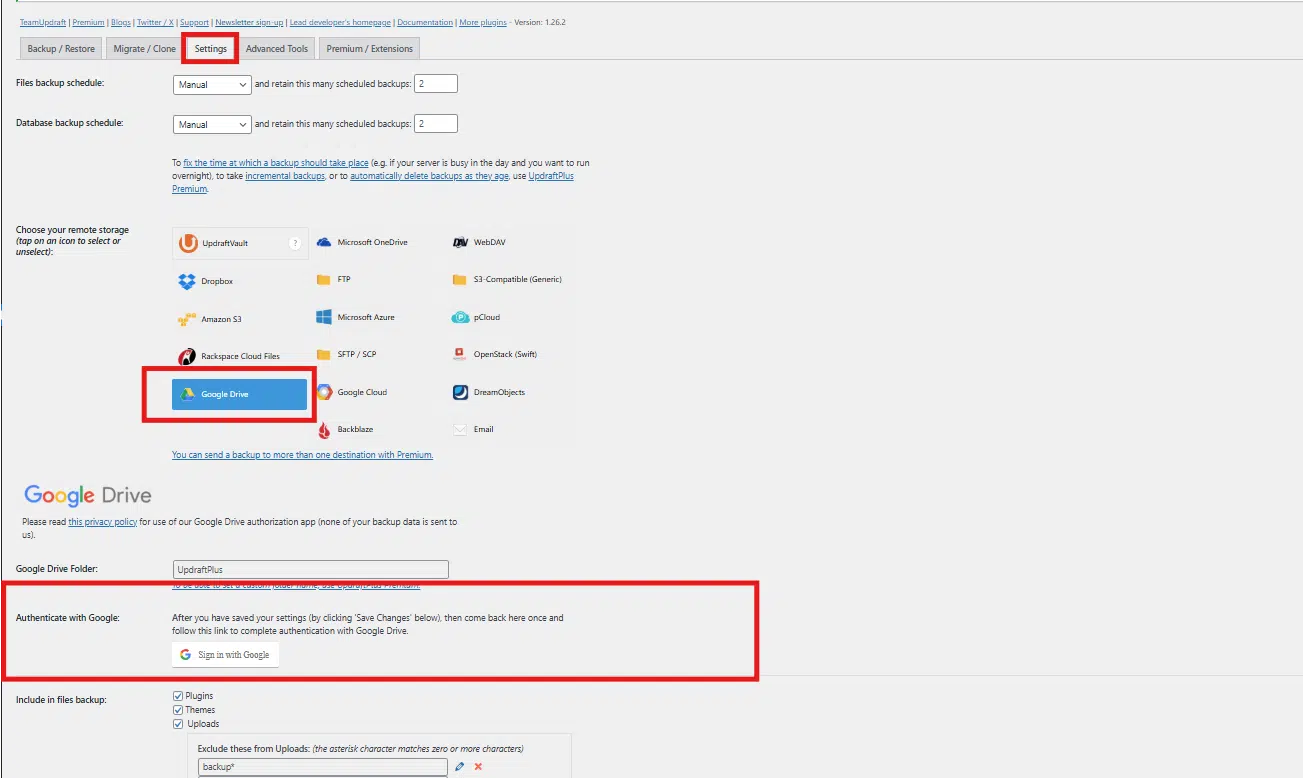The image size is (1303, 778).
Task: Open Files backup schedule dropdown
Action: [x=211, y=85]
